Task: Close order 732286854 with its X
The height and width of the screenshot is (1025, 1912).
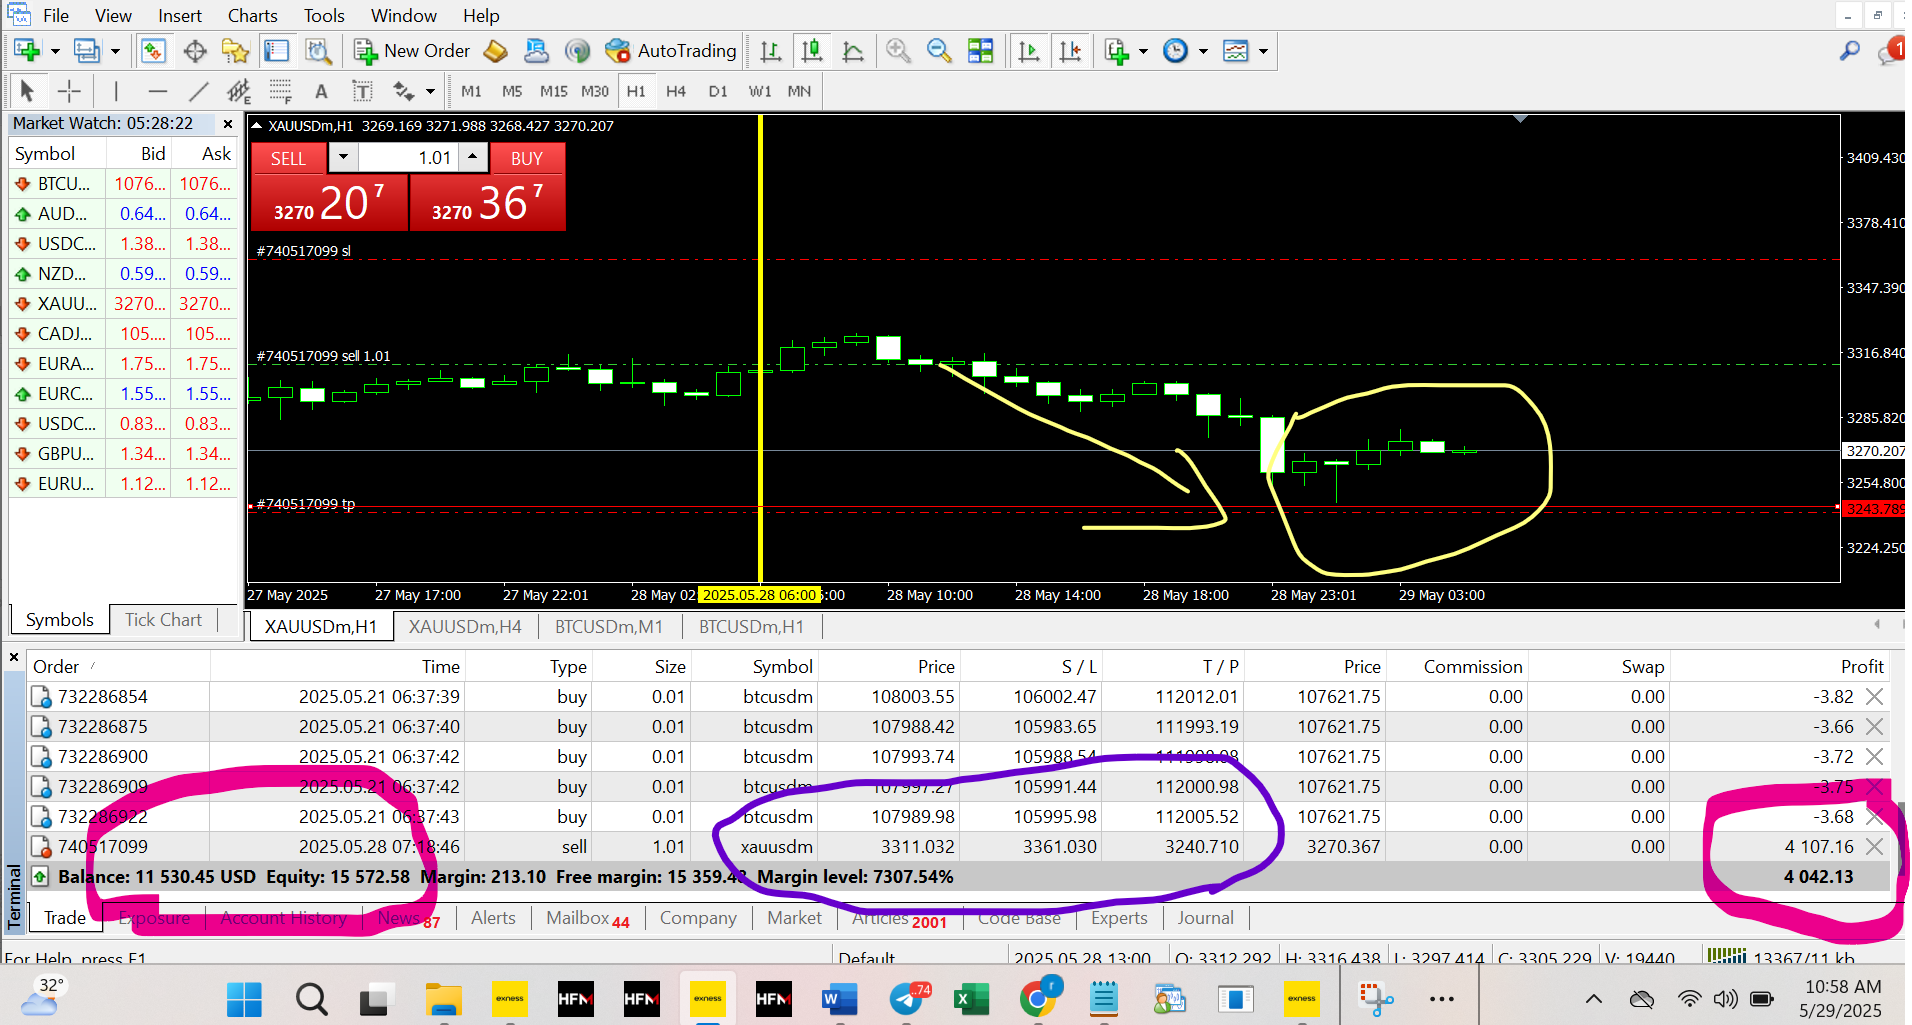Action: click(x=1875, y=696)
